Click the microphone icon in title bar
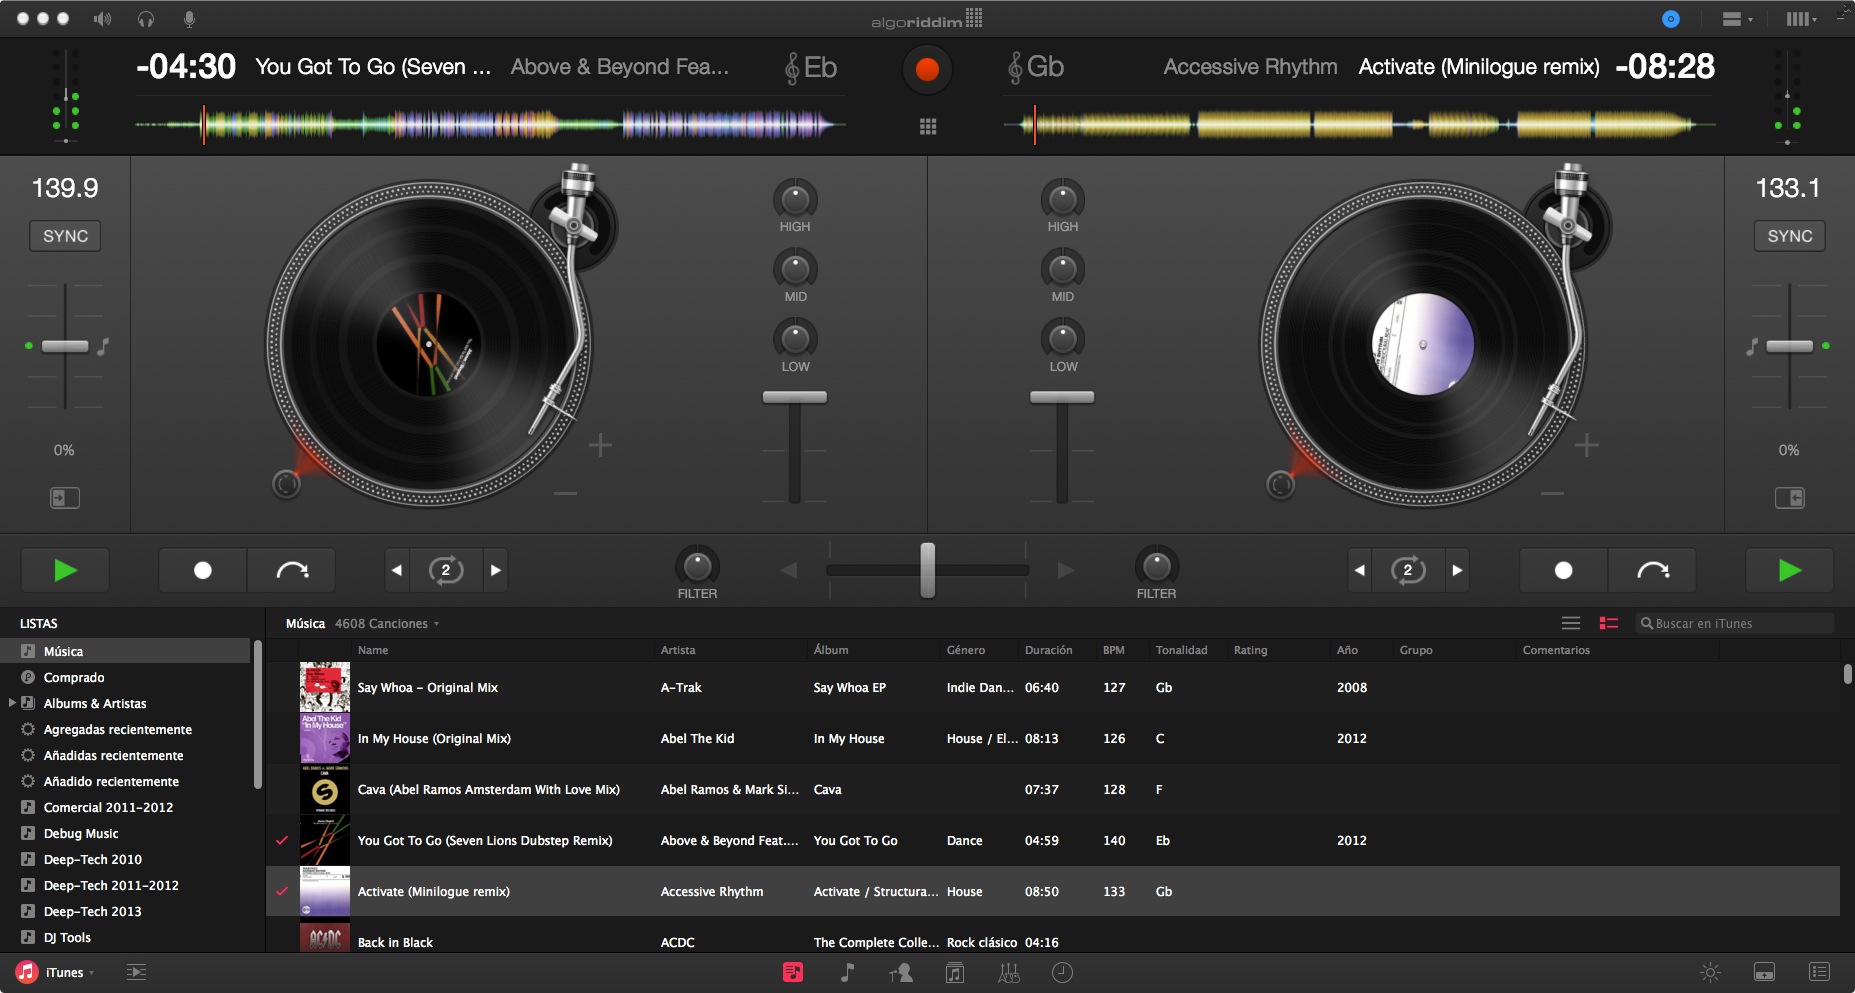The height and width of the screenshot is (993, 1855). [x=189, y=19]
